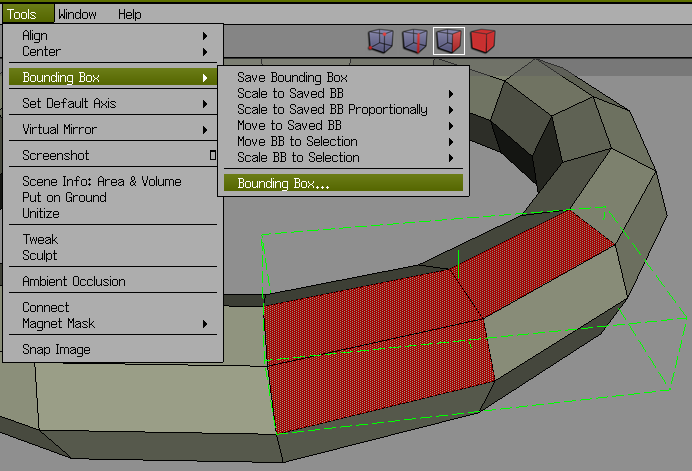Expand Scale BB to Selection submenu arrow
Image resolution: width=692 pixels, height=471 pixels.
pyautogui.click(x=451, y=158)
